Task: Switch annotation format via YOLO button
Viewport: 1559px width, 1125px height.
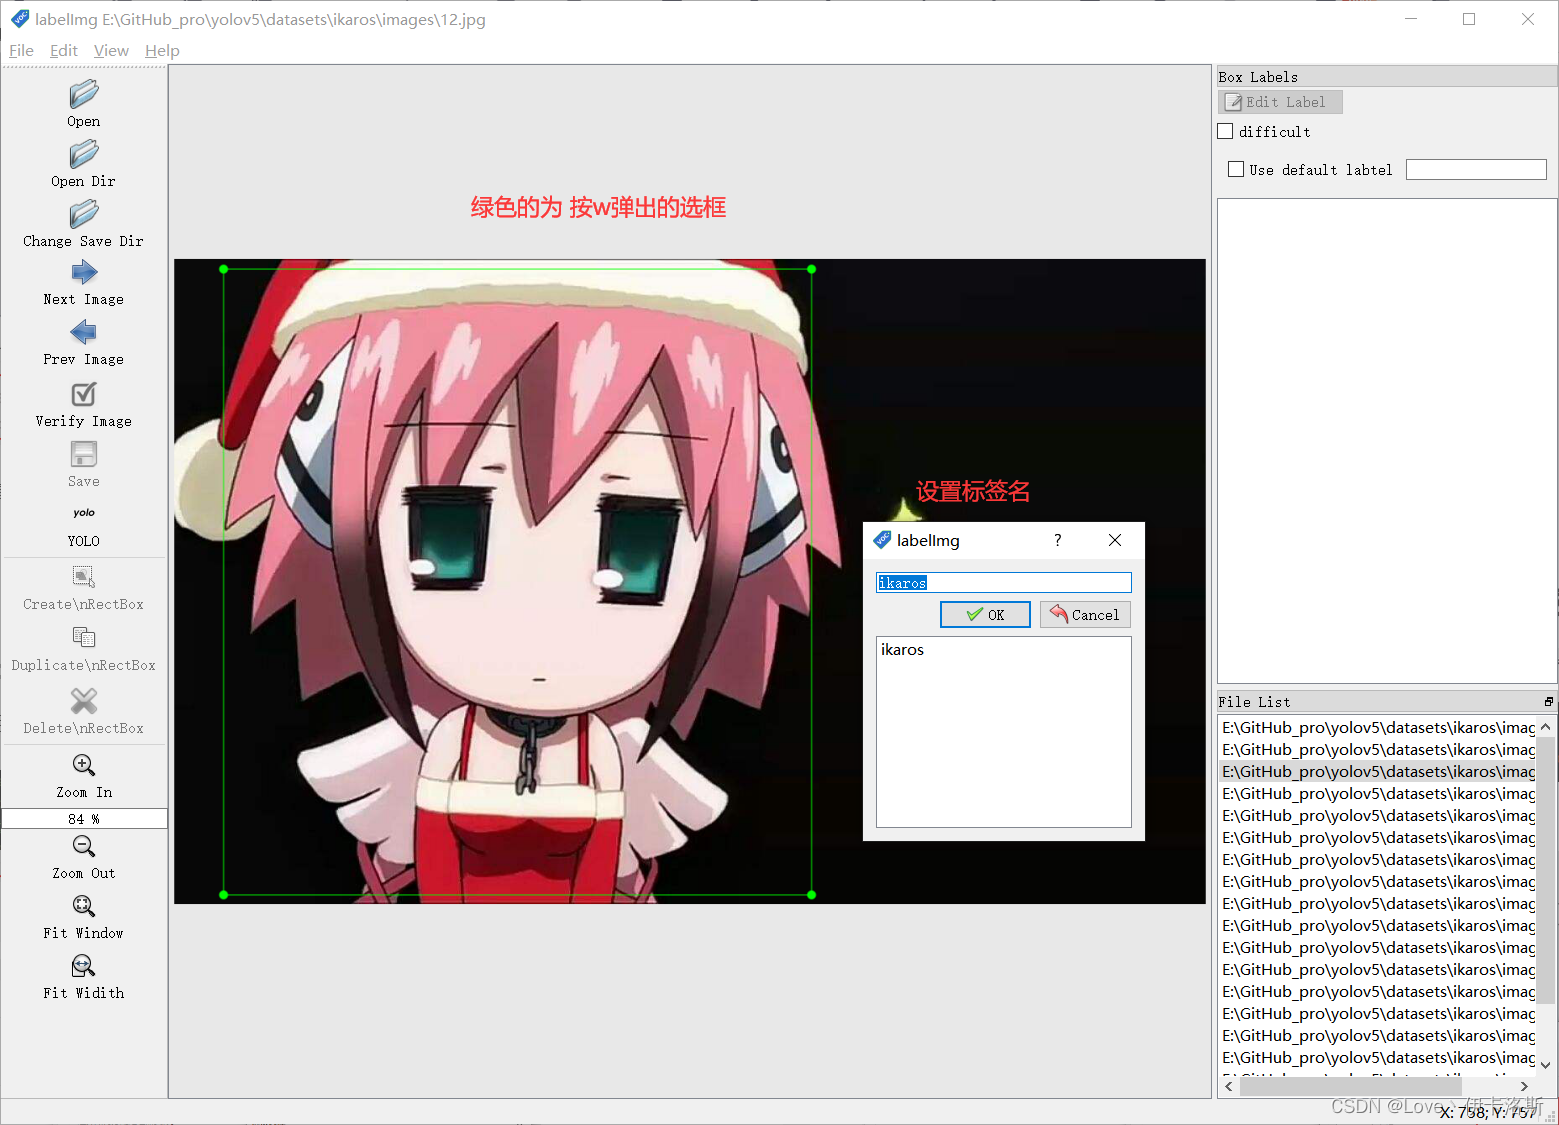Action: (84, 524)
